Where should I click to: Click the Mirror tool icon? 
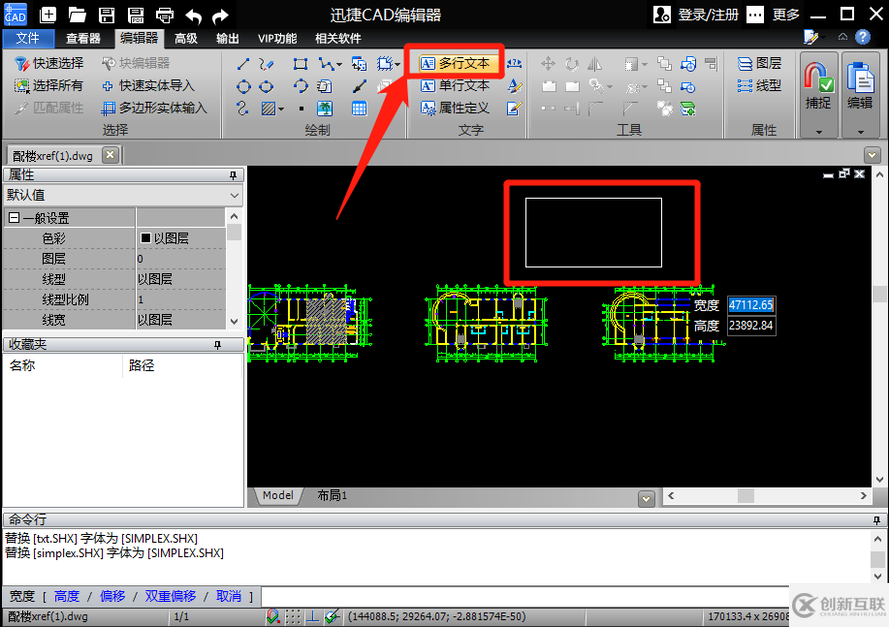tap(595, 63)
